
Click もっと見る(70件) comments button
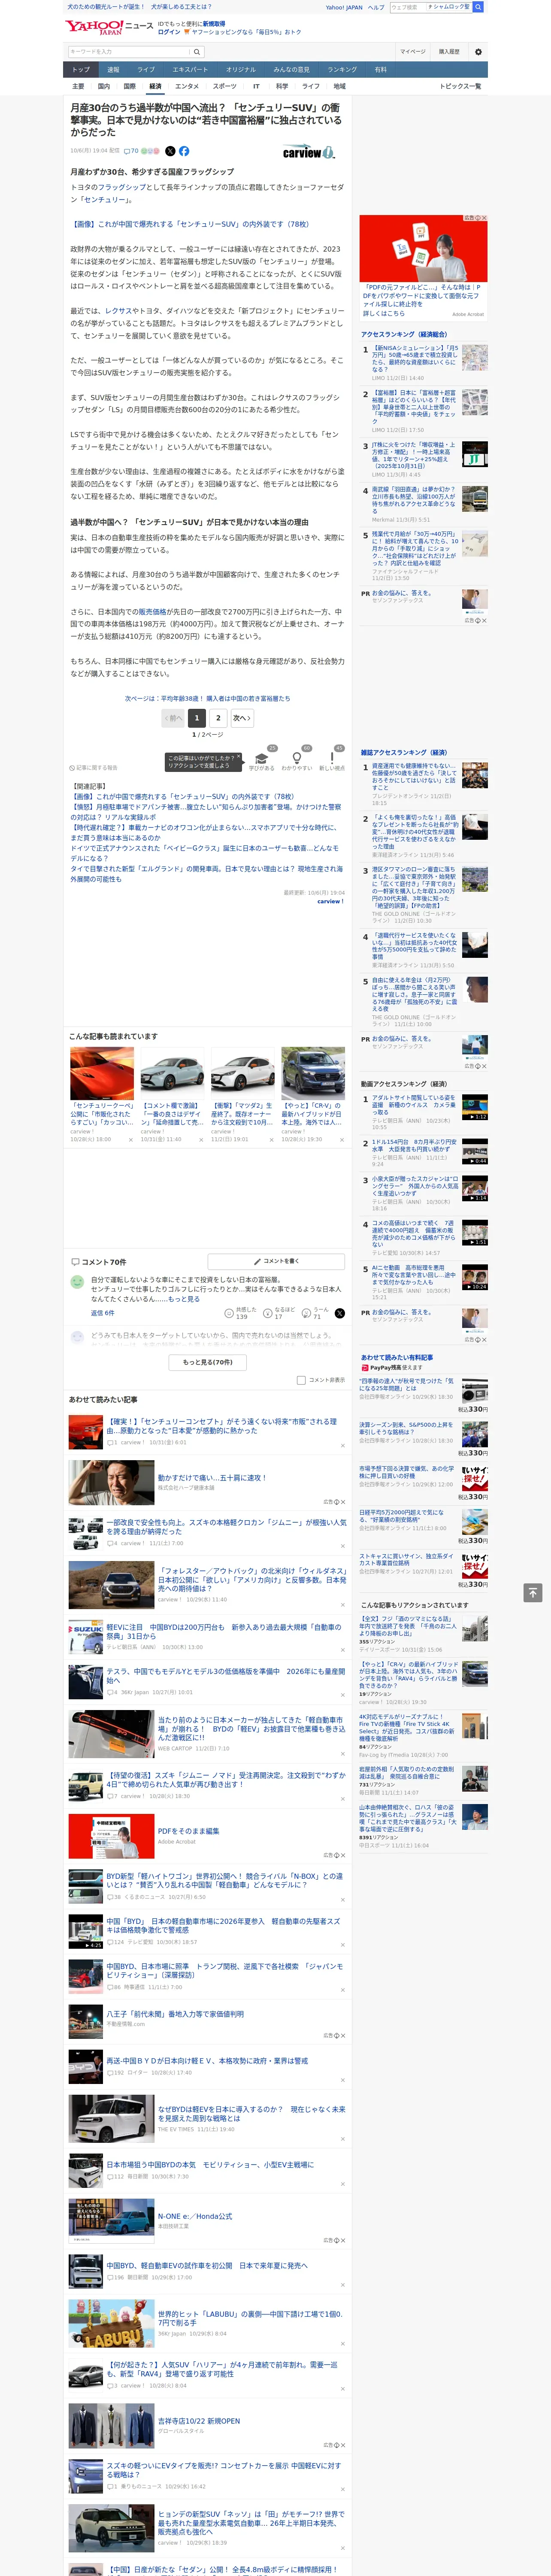point(207,1362)
